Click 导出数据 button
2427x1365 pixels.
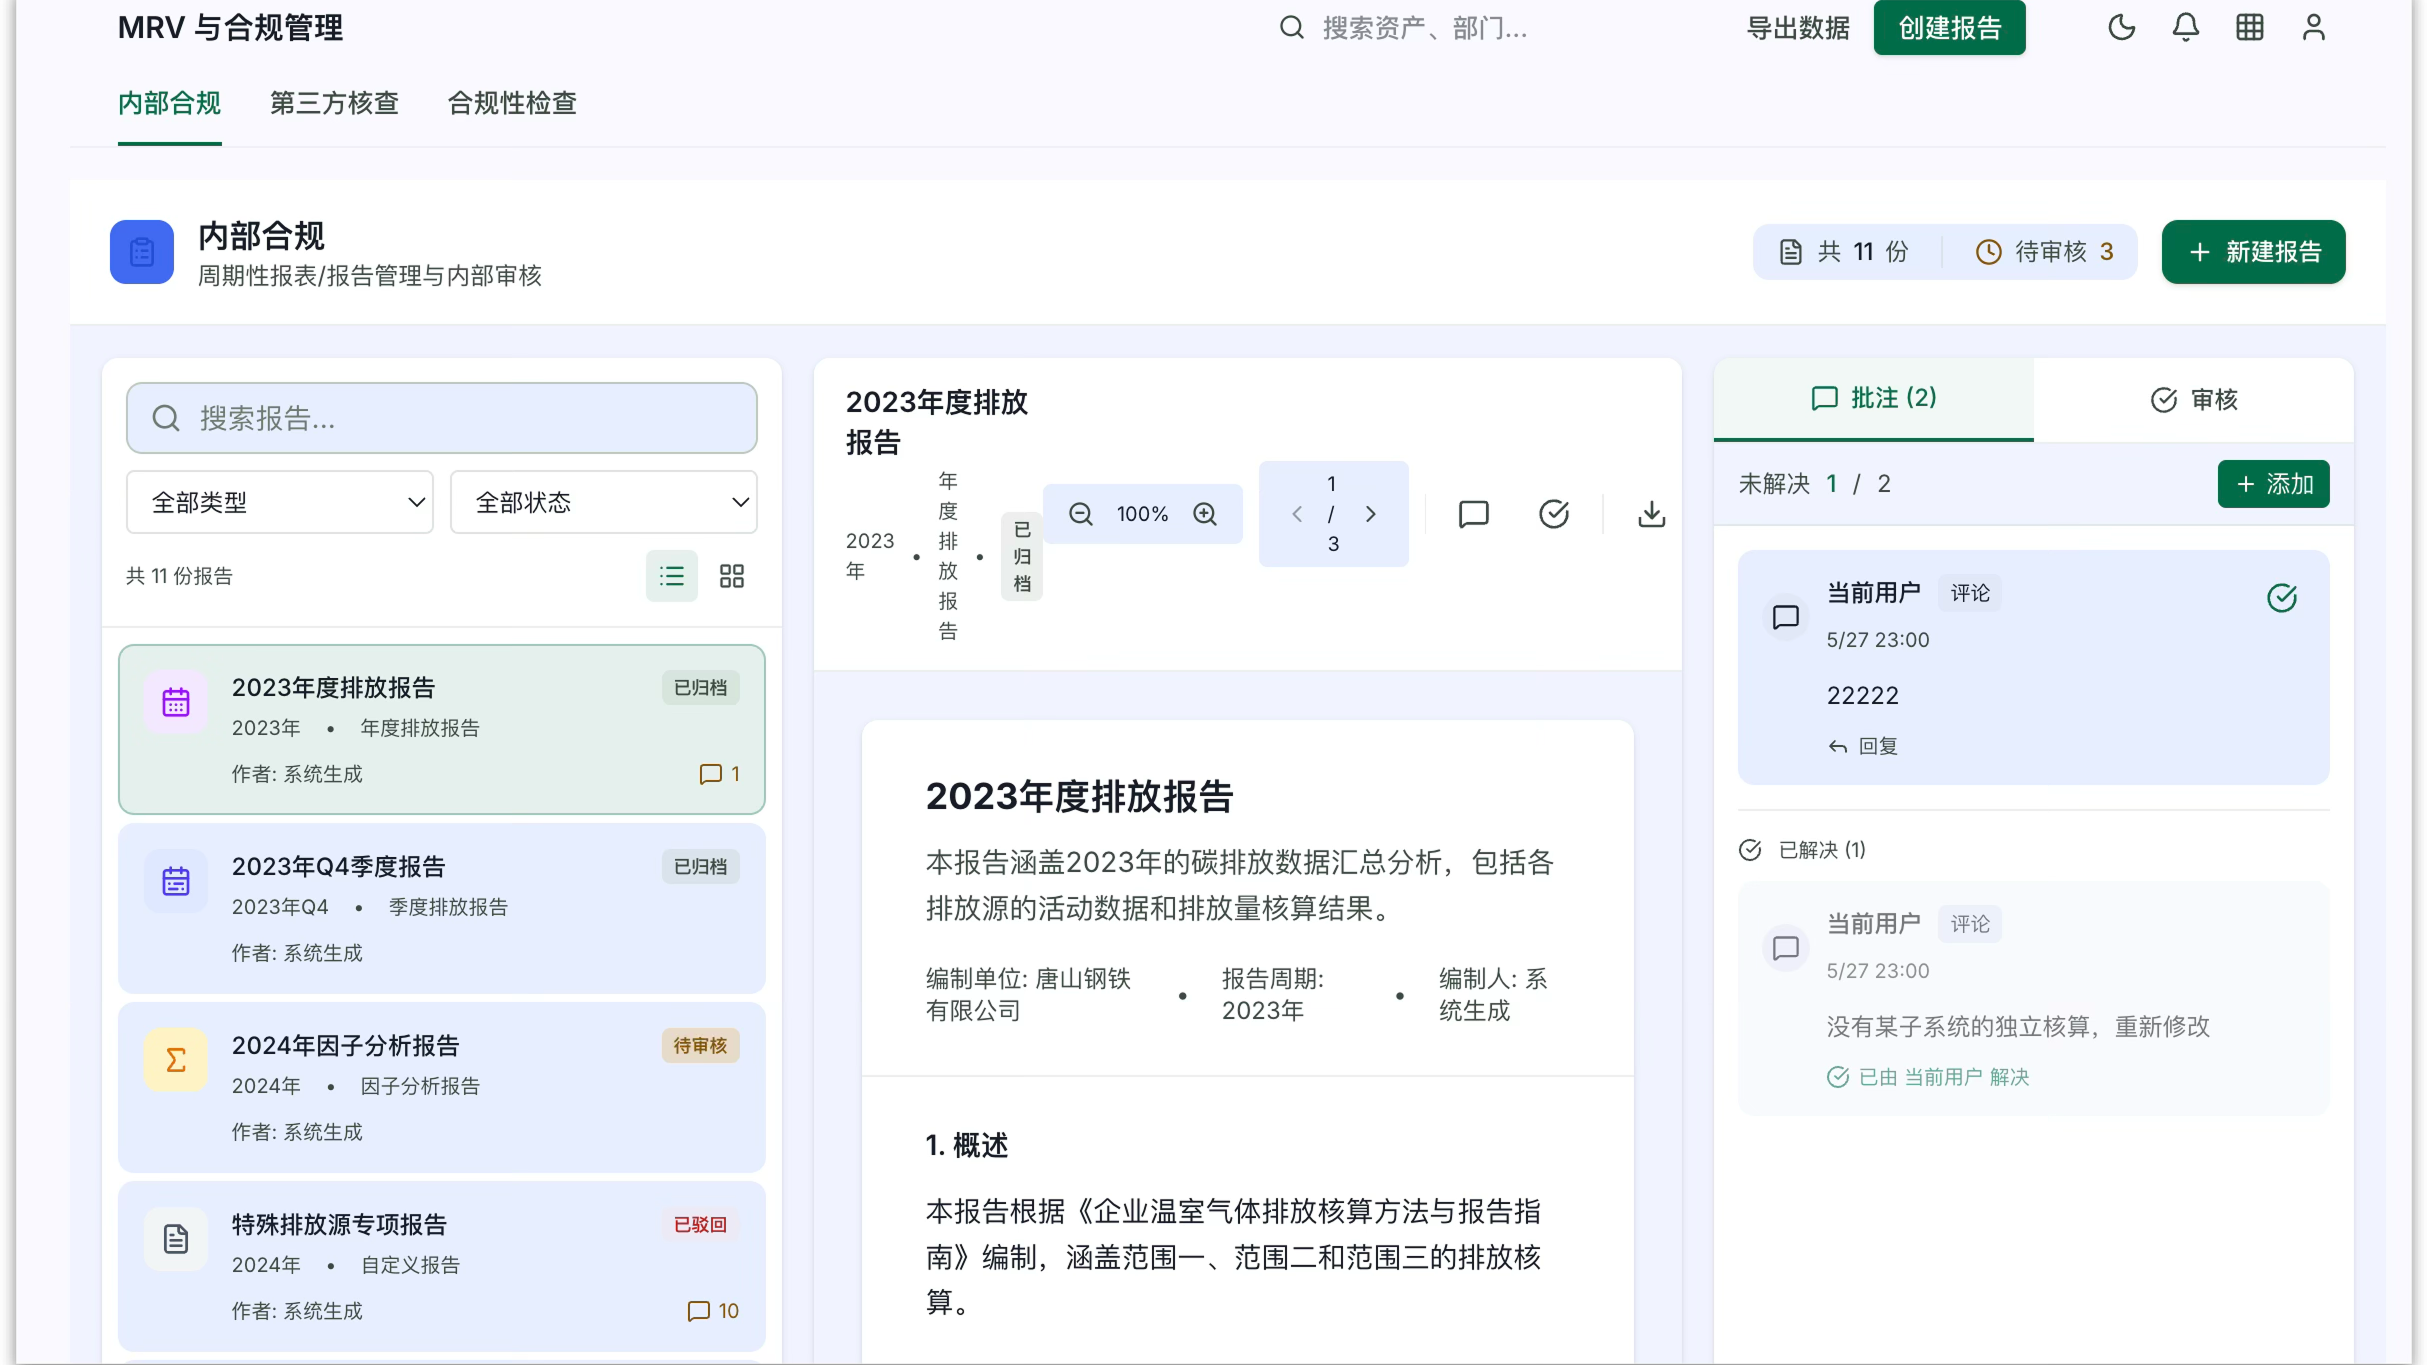[1798, 28]
